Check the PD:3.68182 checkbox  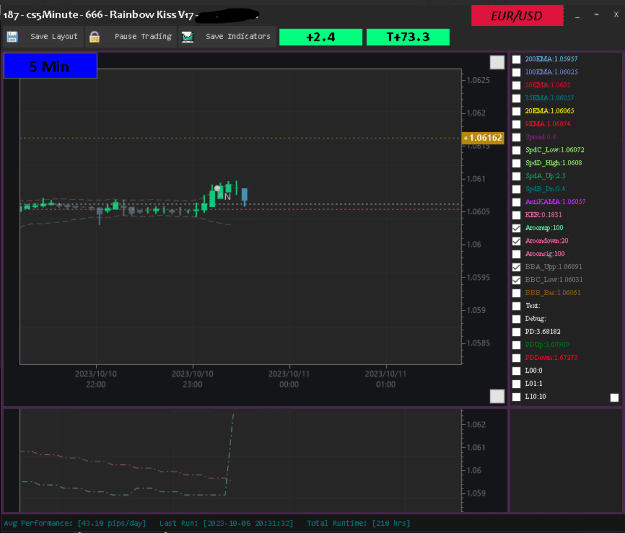click(x=516, y=332)
